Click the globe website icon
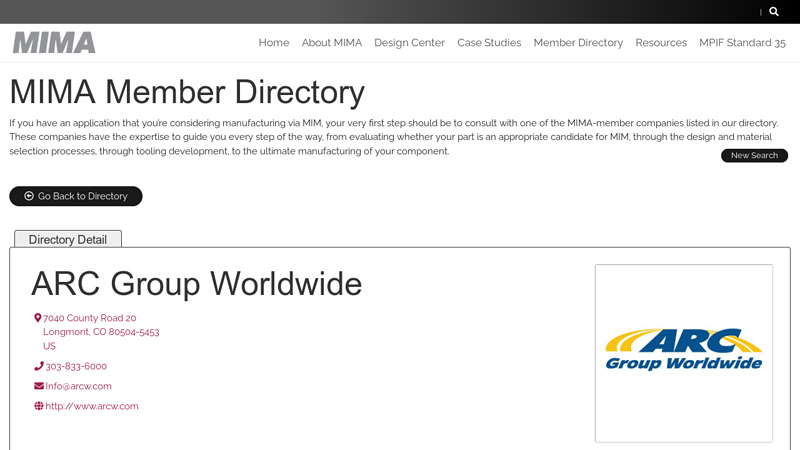 pos(39,406)
